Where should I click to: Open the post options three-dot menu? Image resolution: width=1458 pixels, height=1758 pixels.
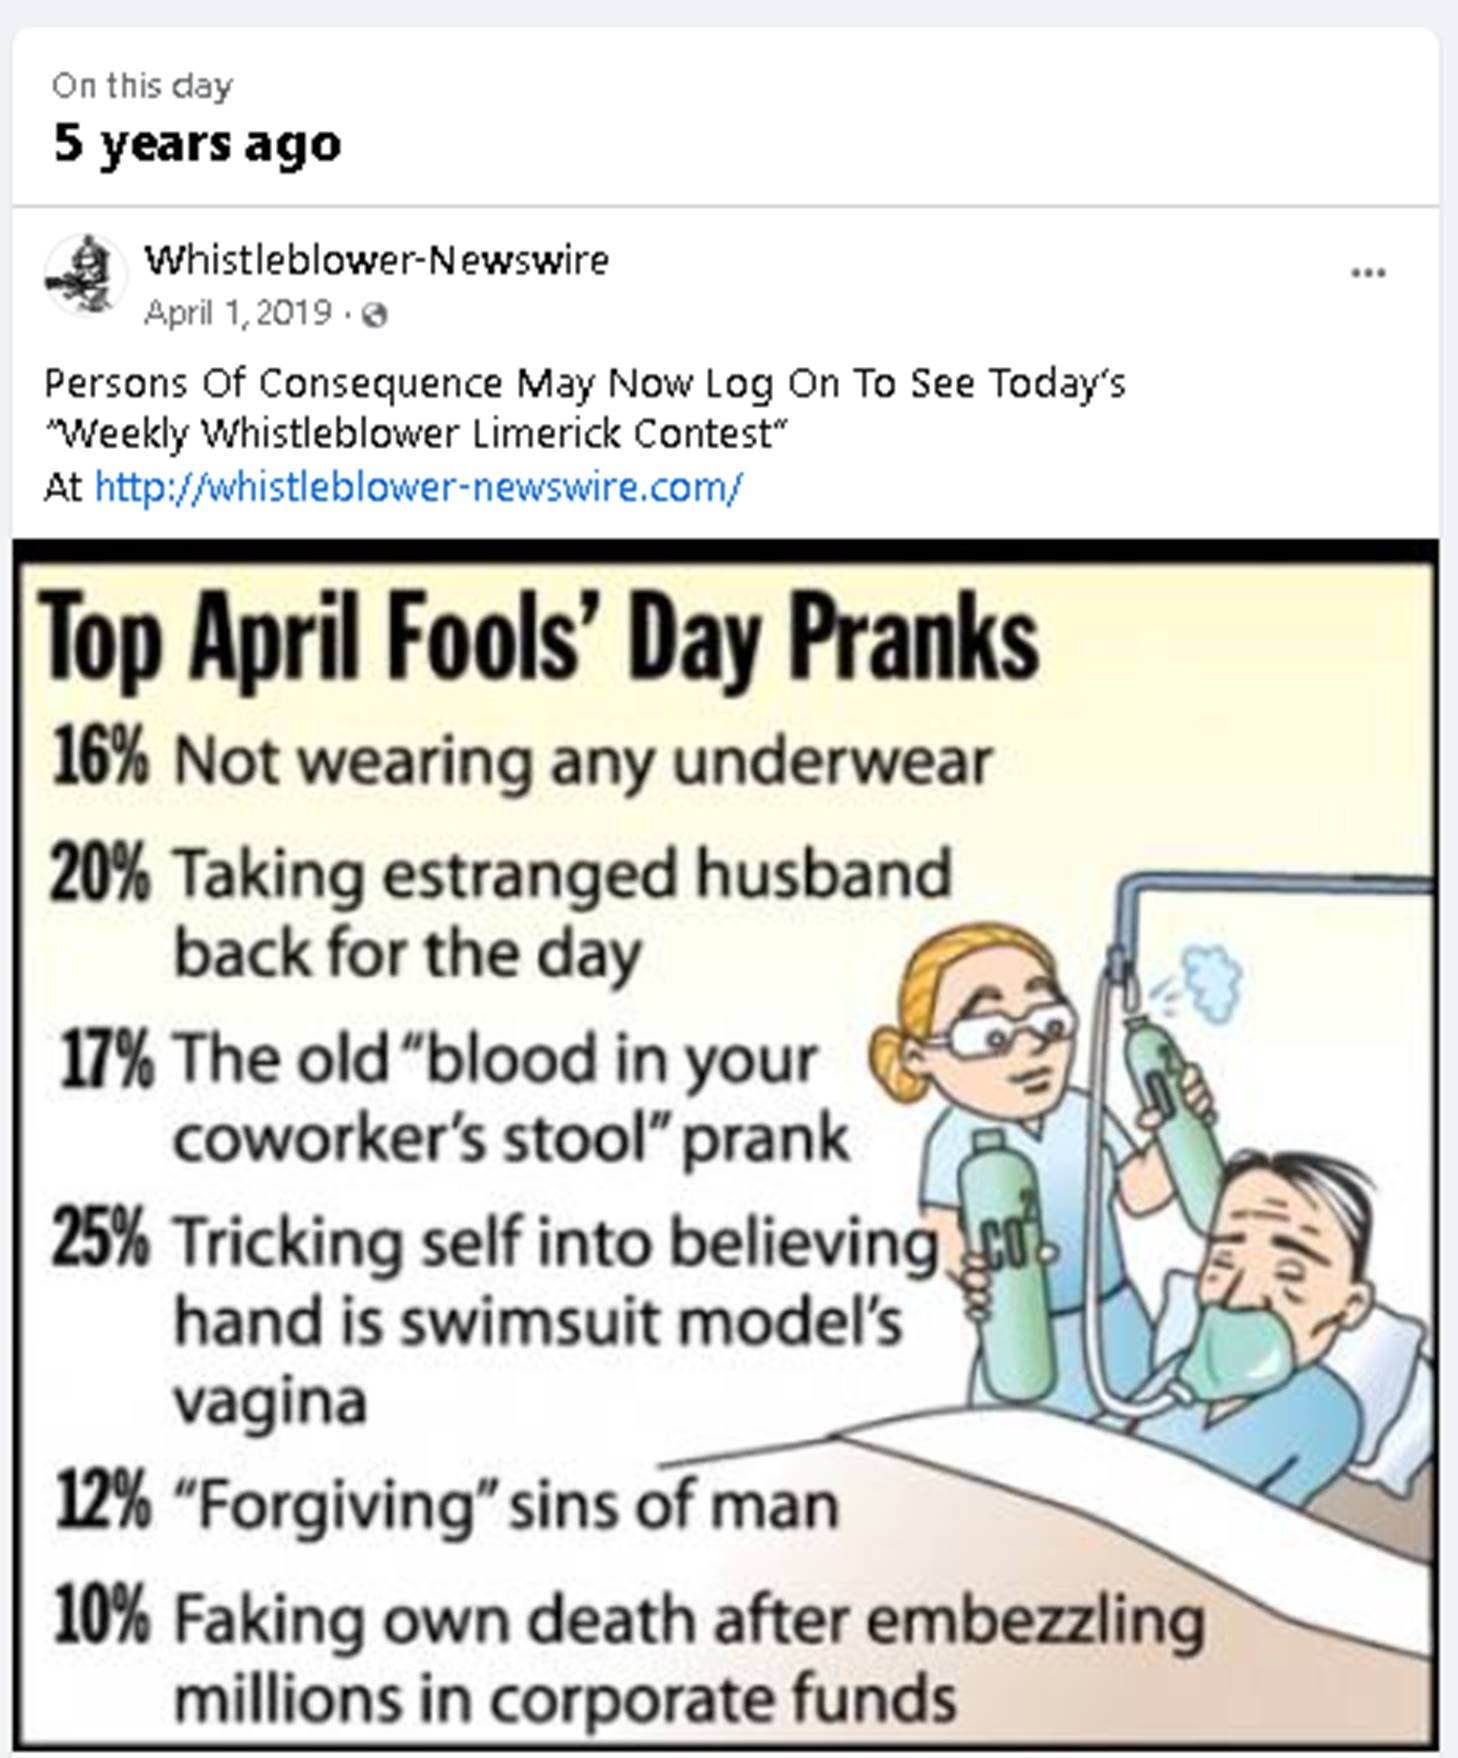pos(1367,272)
